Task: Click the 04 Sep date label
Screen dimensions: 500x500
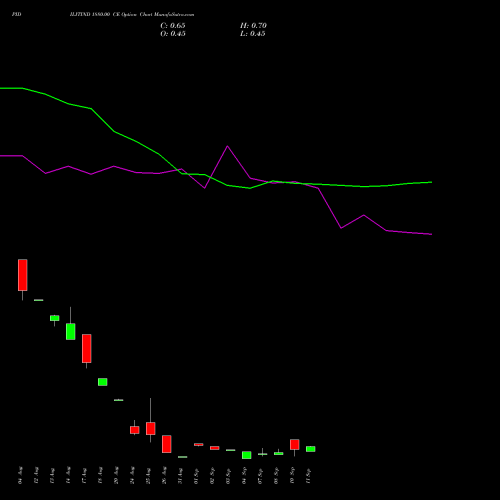Action: pyautogui.click(x=245, y=475)
